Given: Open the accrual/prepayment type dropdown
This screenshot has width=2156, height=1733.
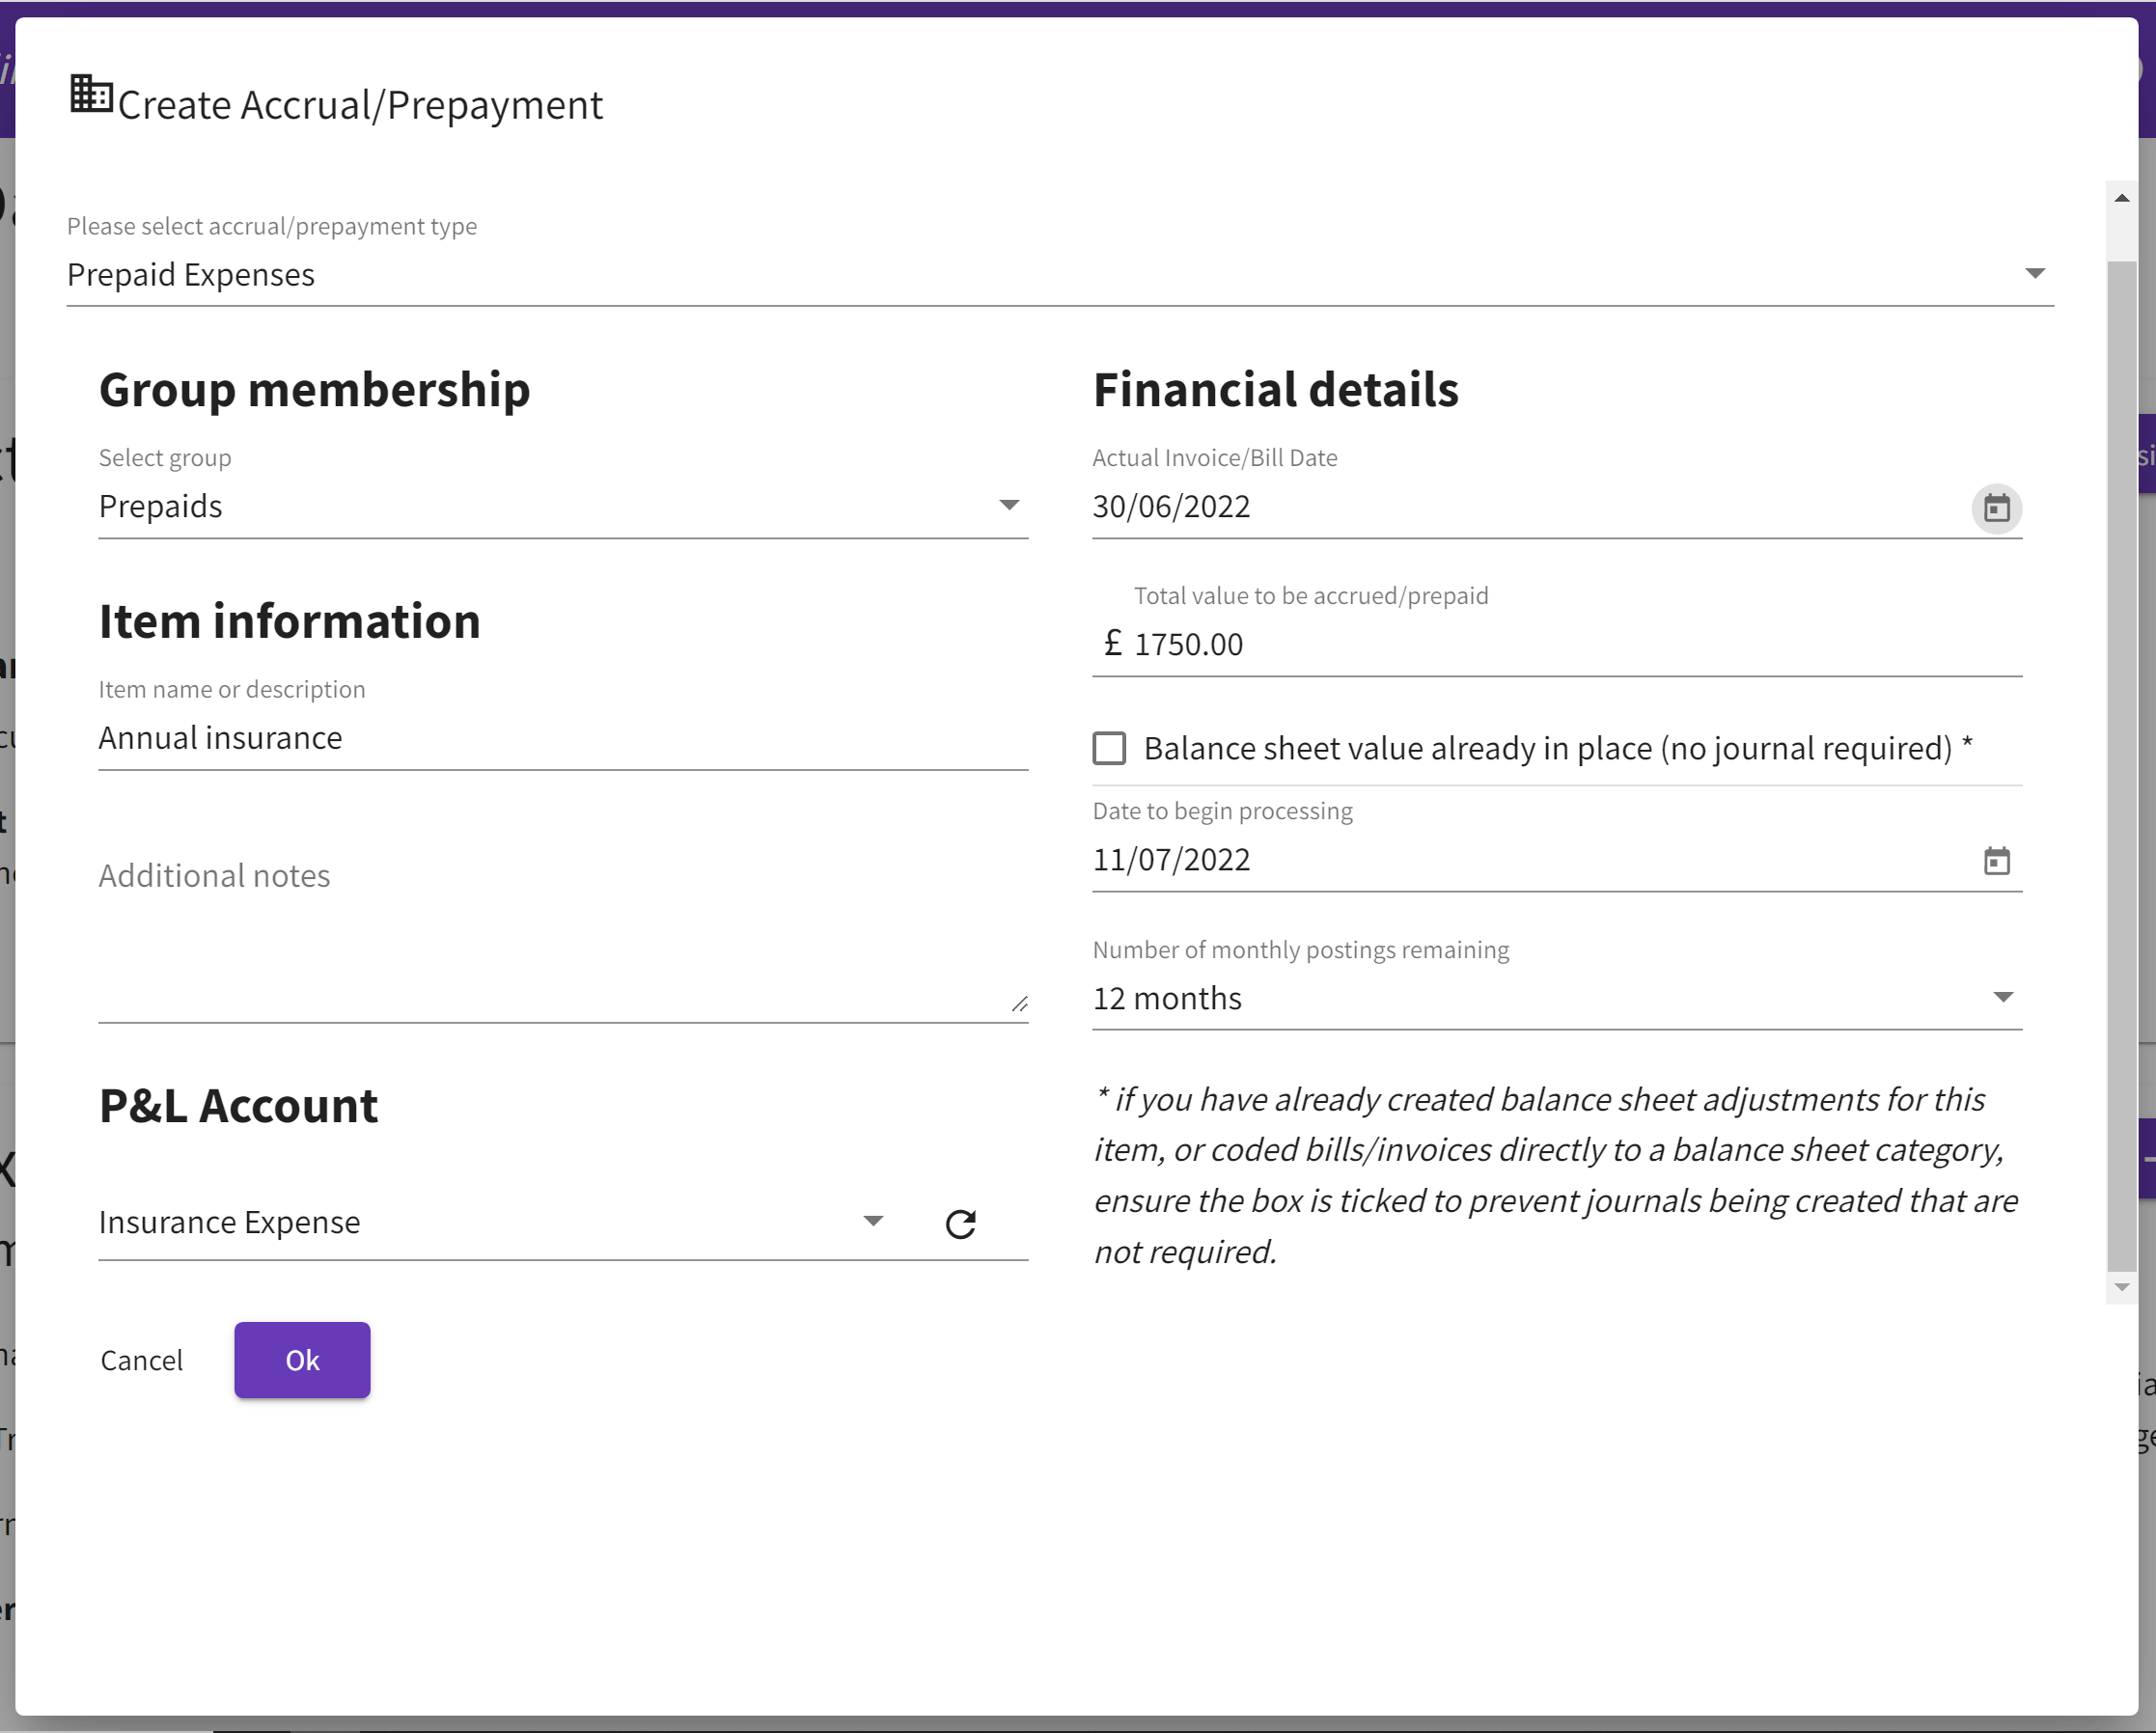Looking at the screenshot, I should (x=2035, y=273).
